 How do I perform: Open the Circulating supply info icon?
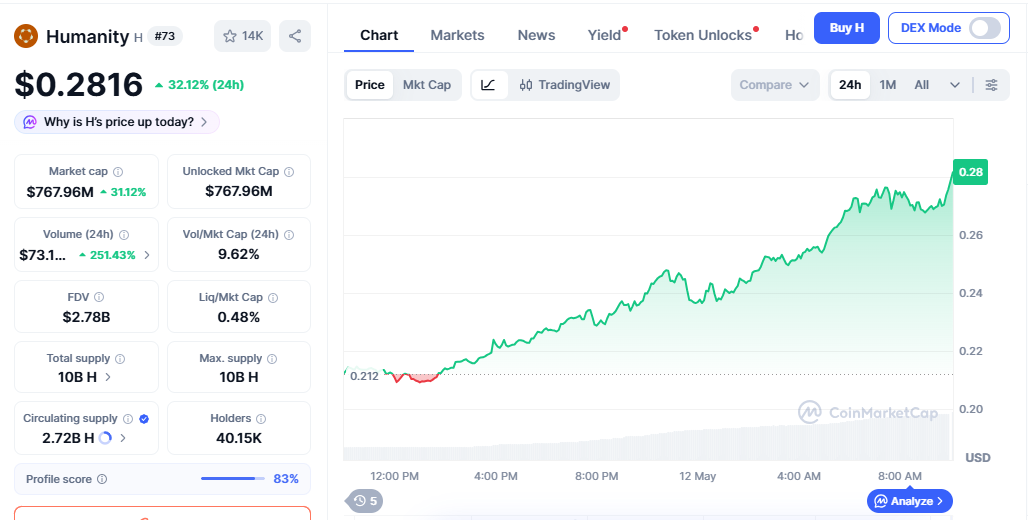click(x=128, y=418)
